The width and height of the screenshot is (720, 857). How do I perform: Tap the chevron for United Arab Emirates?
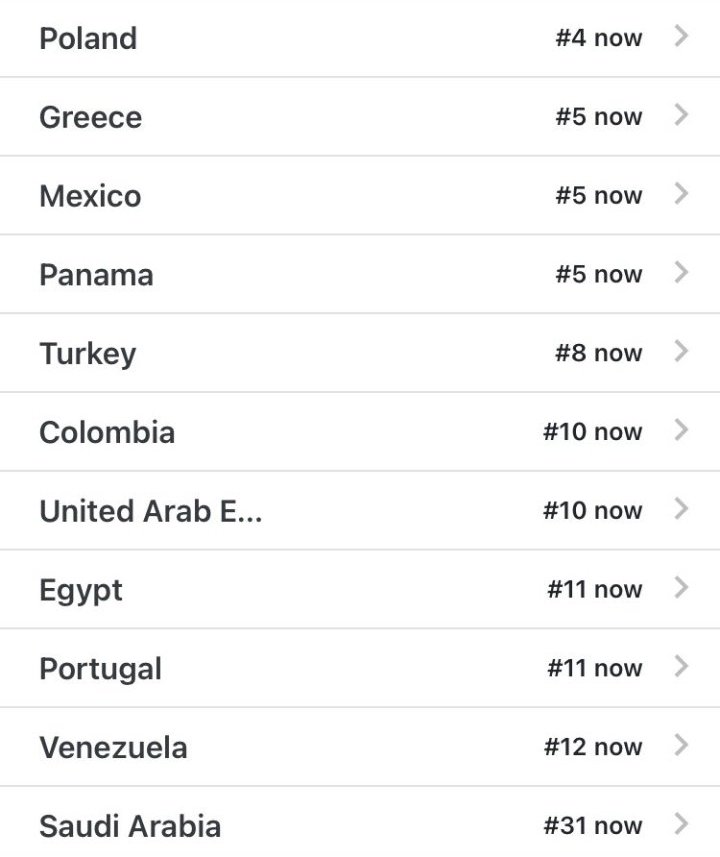pyautogui.click(x=681, y=510)
